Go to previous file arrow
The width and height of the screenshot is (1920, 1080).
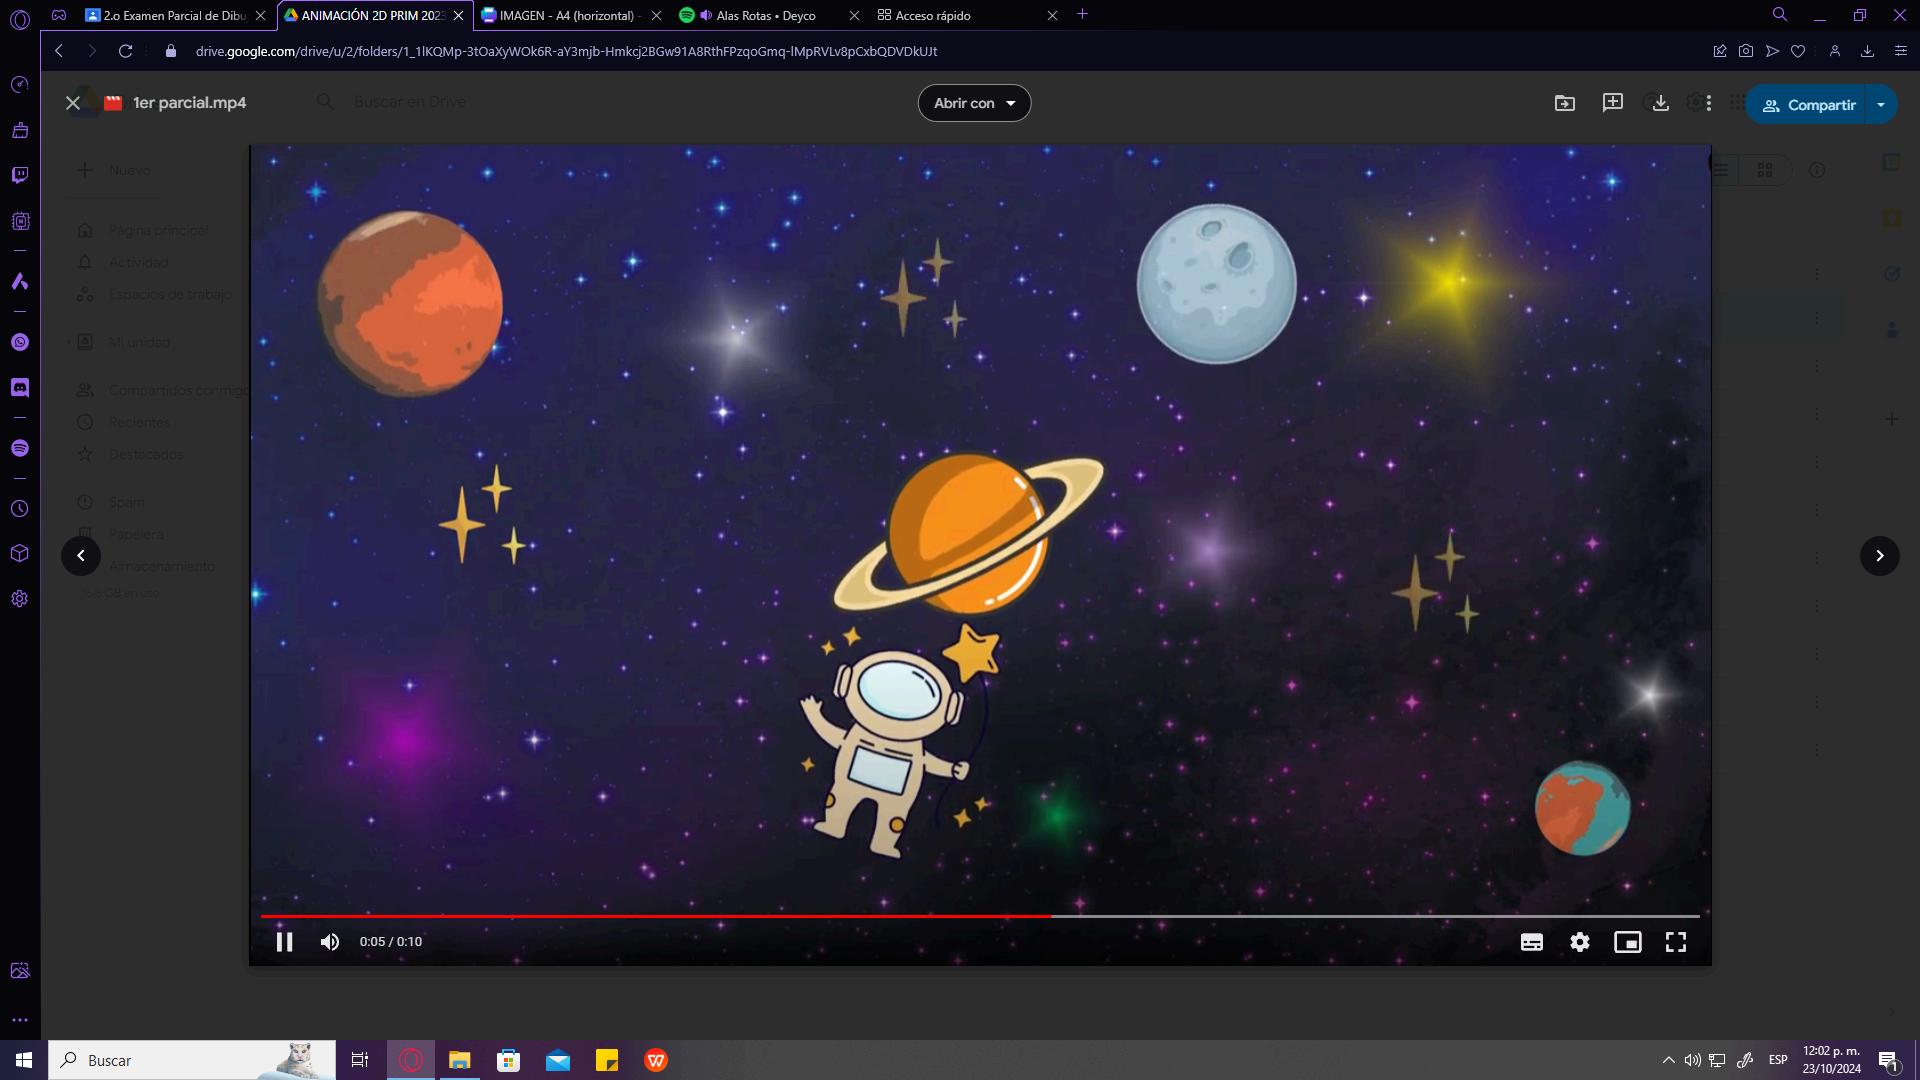(x=81, y=556)
